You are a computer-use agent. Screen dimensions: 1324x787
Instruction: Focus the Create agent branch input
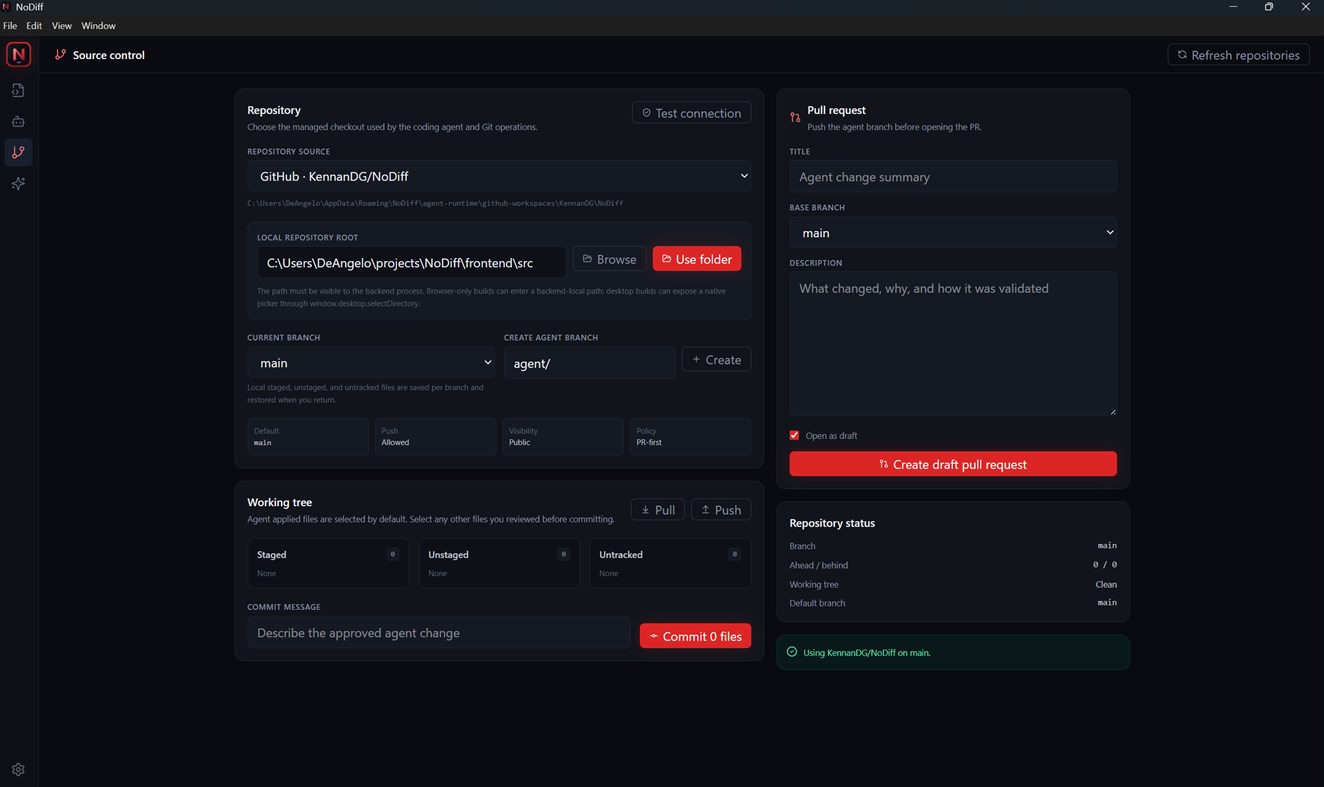[x=589, y=363]
